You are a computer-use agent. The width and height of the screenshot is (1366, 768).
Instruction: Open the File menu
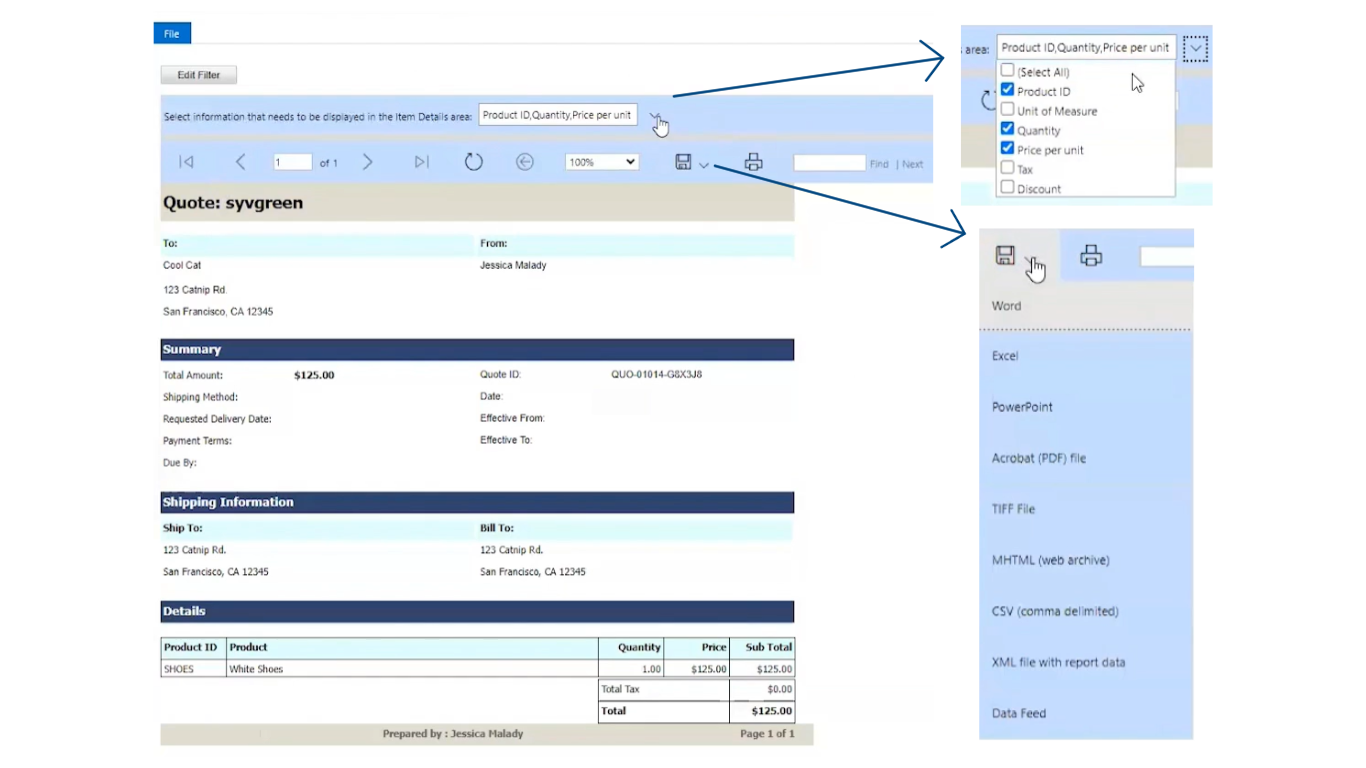tap(171, 32)
